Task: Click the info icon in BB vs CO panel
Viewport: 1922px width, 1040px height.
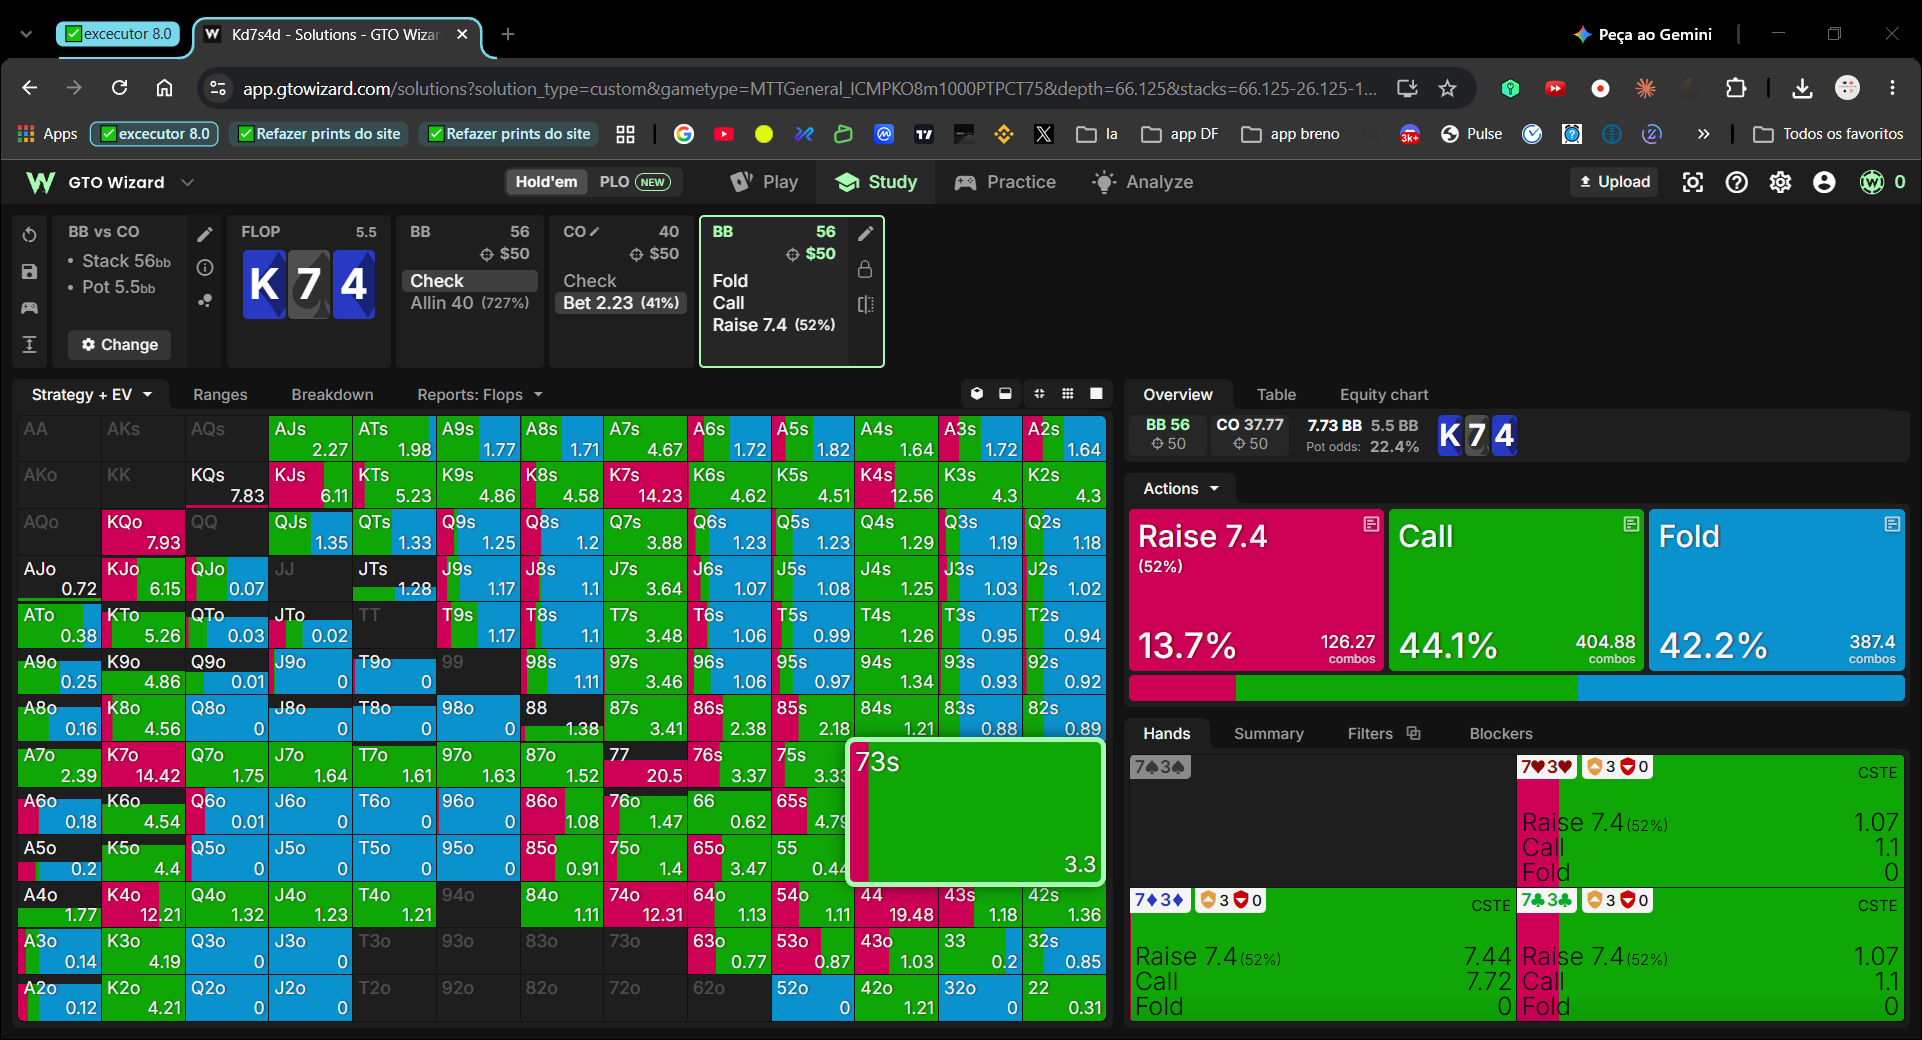Action: point(205,267)
